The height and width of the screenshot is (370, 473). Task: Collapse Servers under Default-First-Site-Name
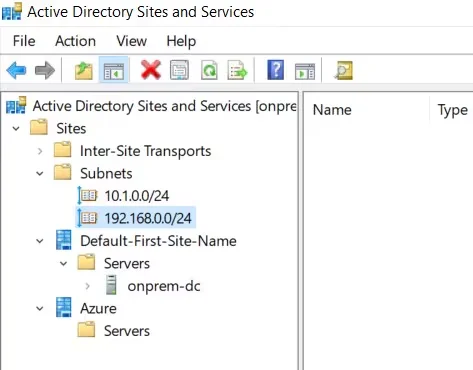[63, 264]
